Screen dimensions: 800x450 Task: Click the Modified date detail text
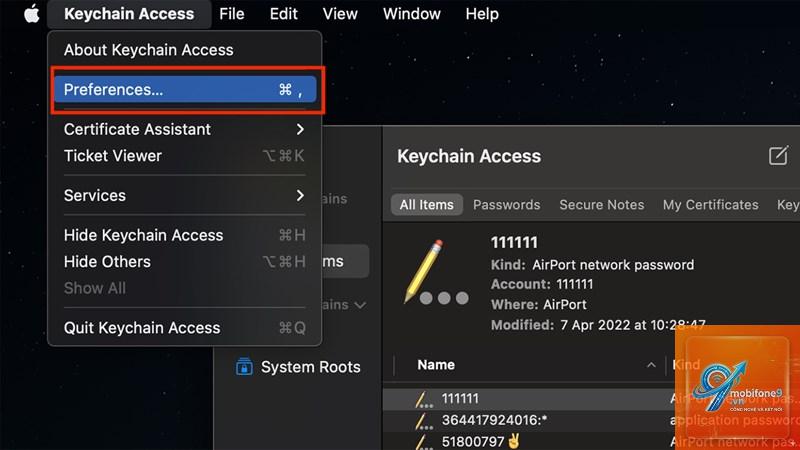coord(598,325)
